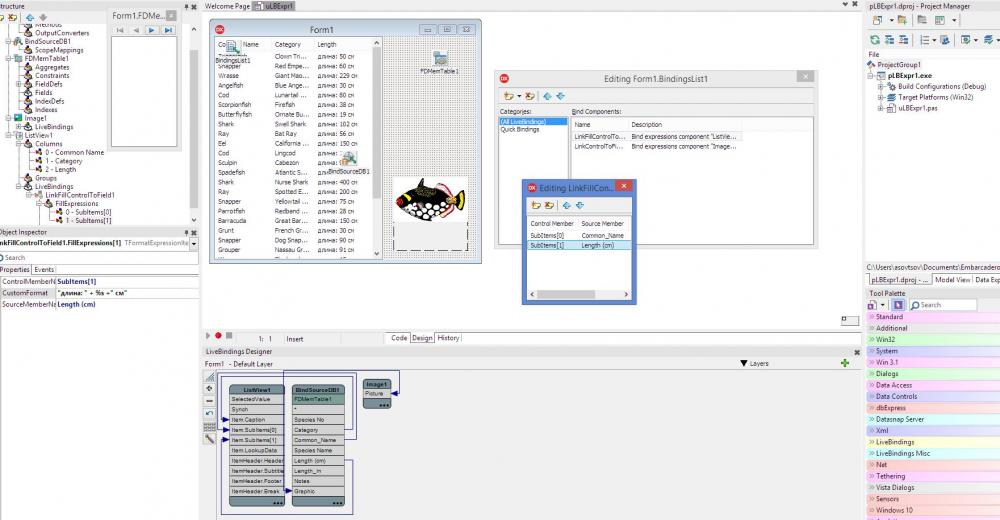Open the Events tab in Object Inspector
This screenshot has height=520, width=1000.
44,270
